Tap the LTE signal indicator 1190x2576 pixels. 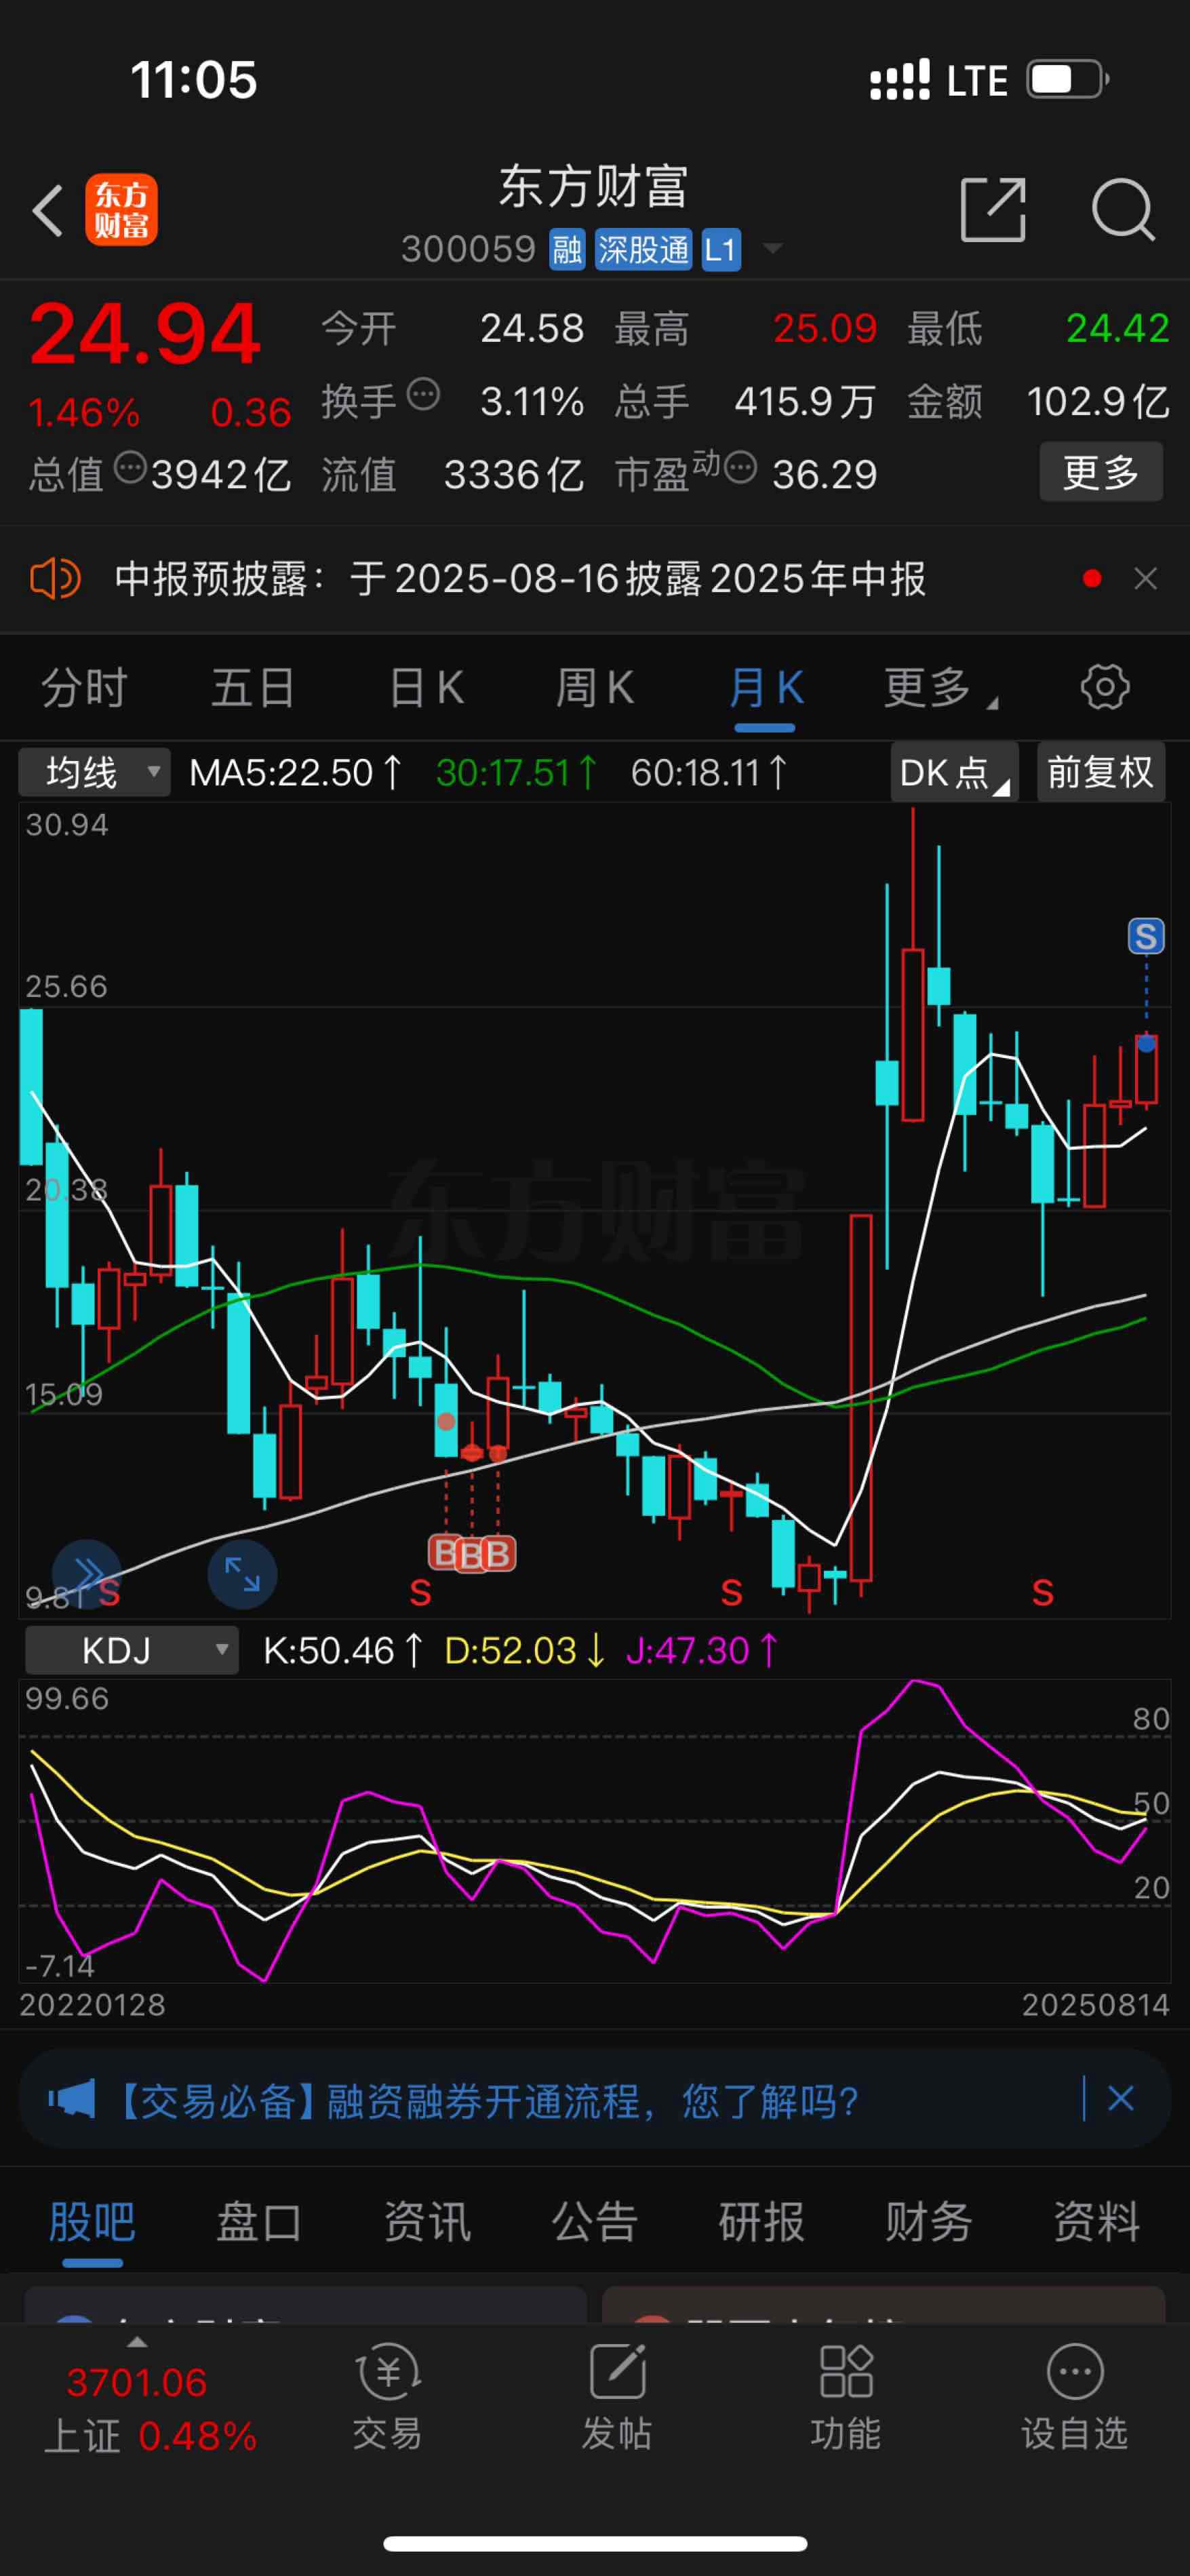977,80
